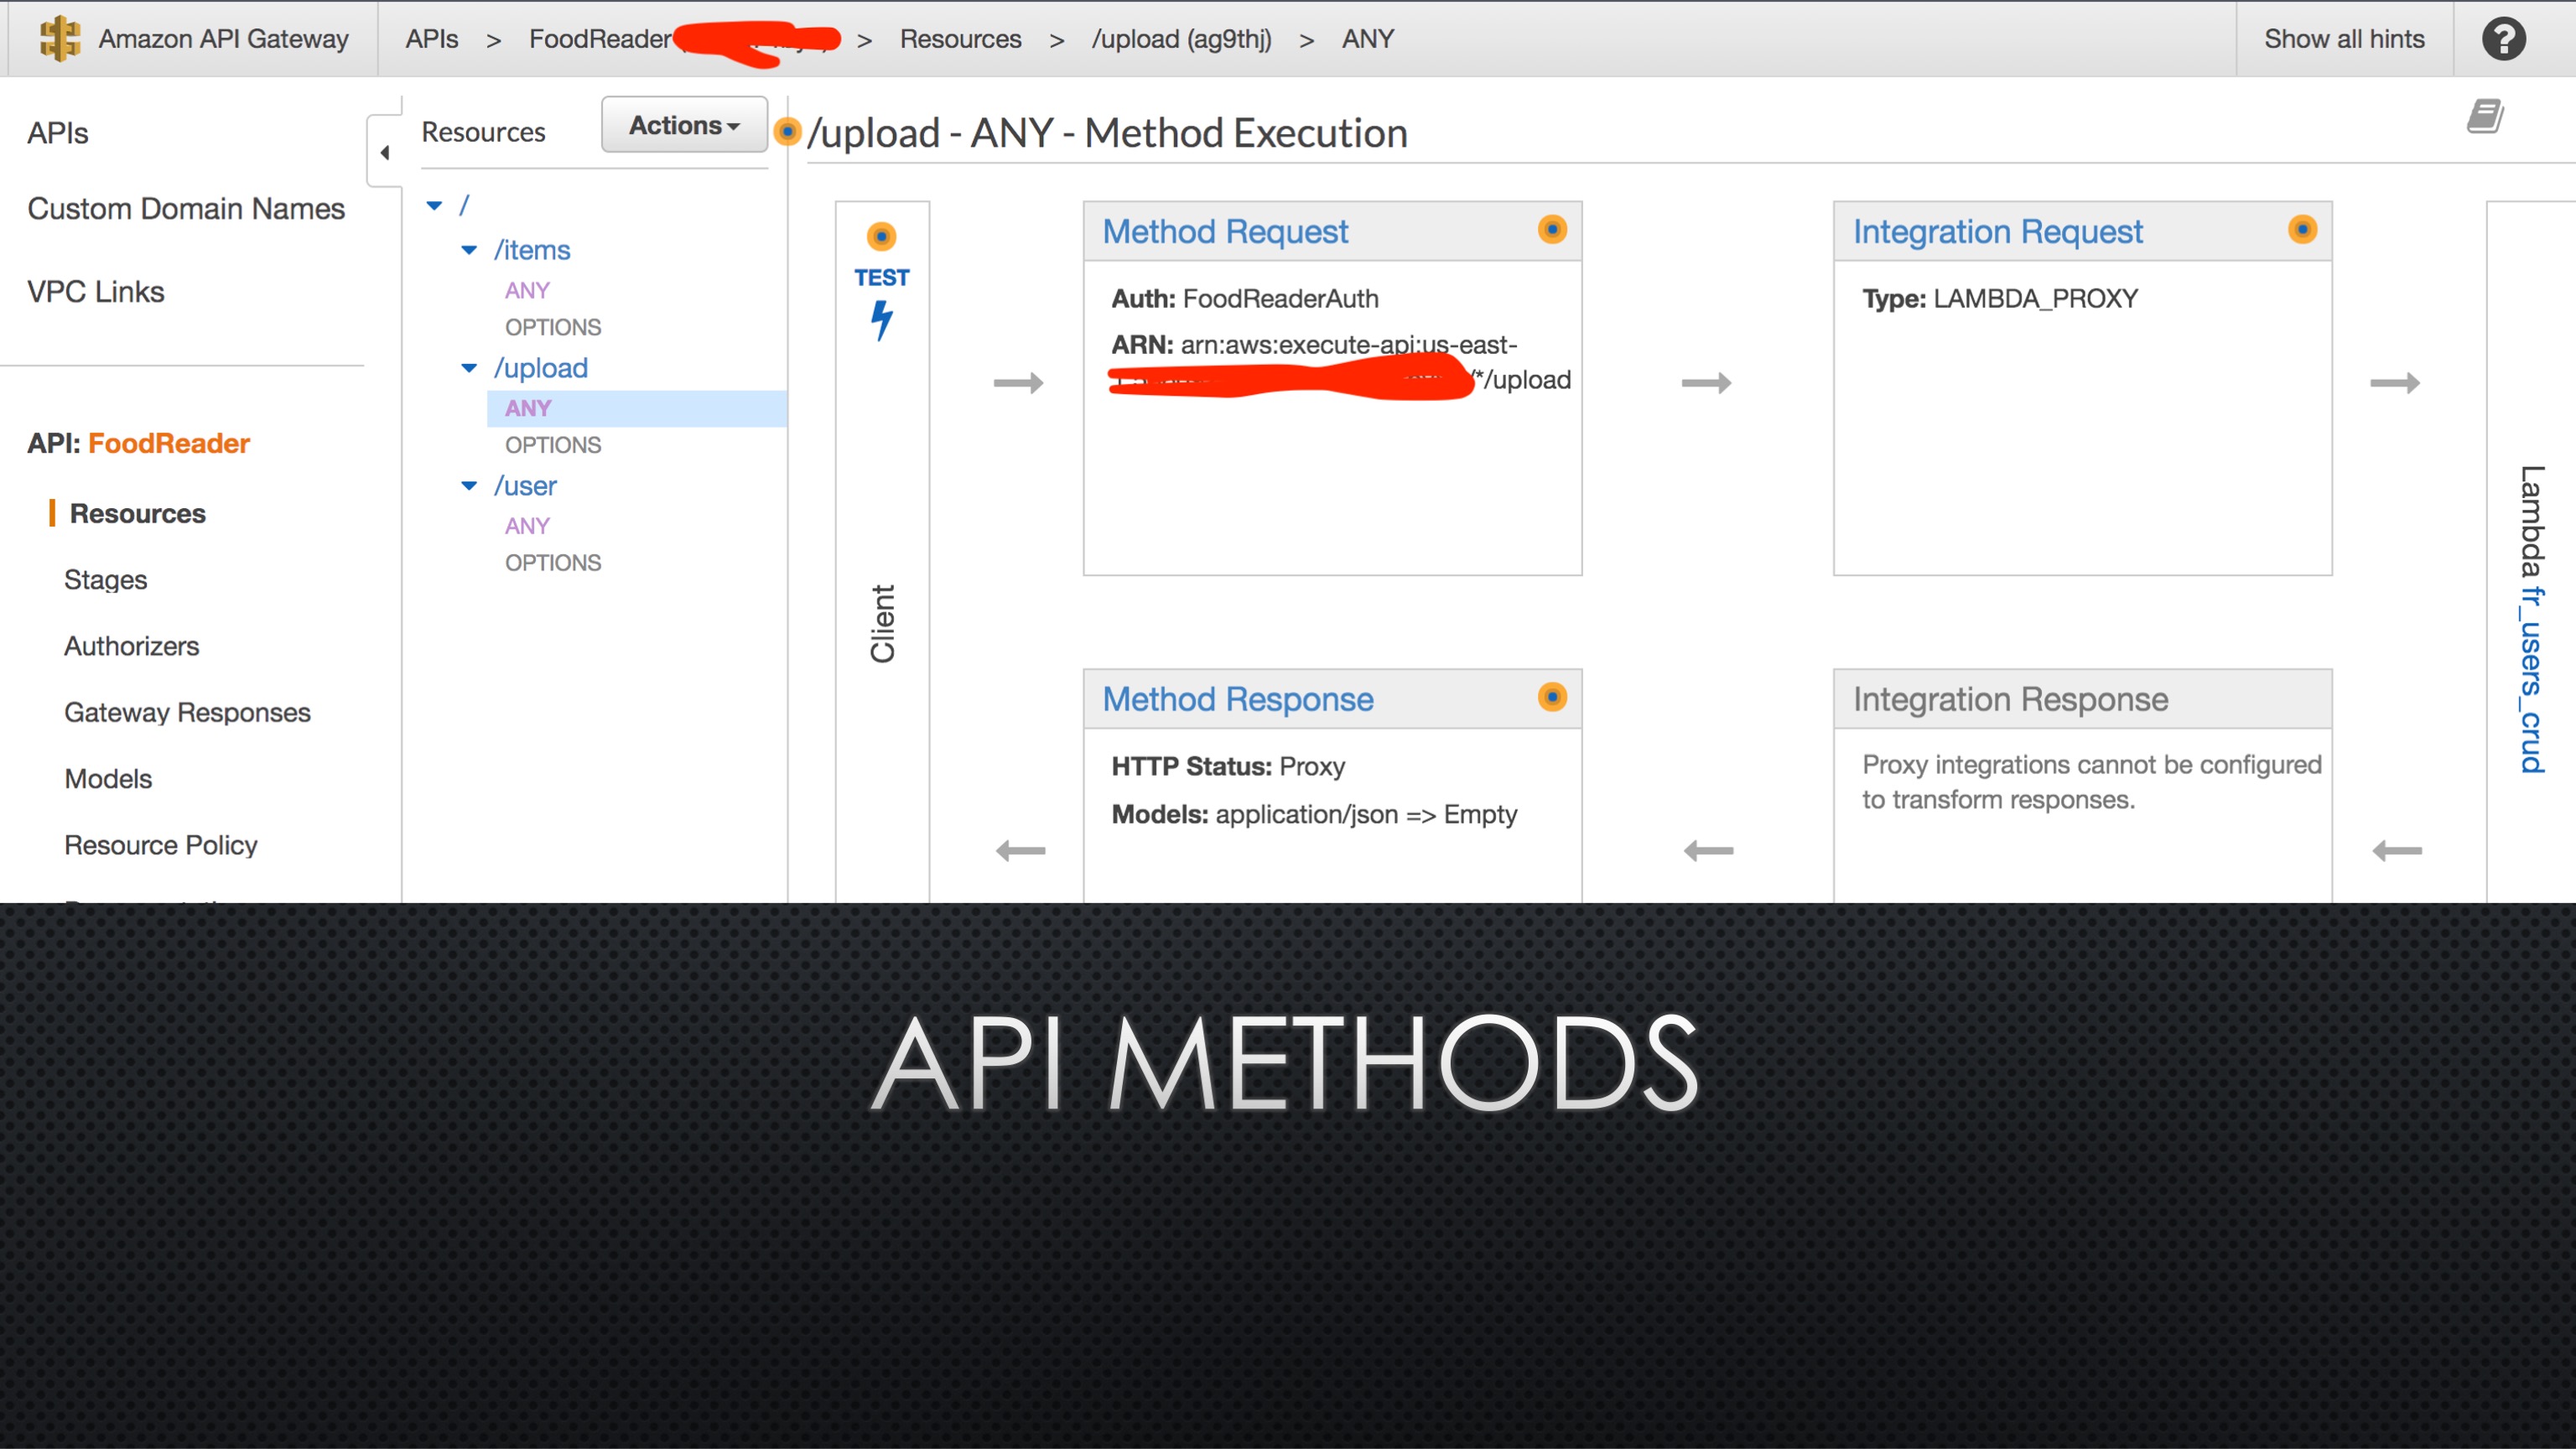Click the TEST label link
Screen dimensions: 2576x1449
881,277
